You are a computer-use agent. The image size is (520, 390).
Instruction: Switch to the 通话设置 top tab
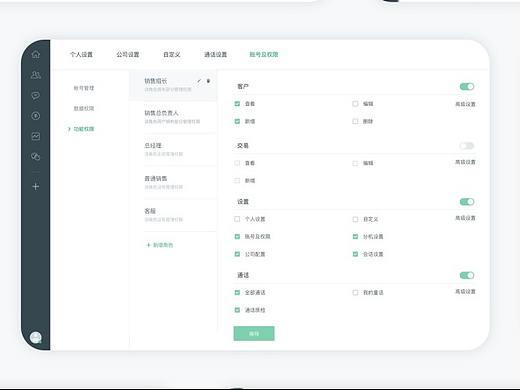tap(216, 54)
